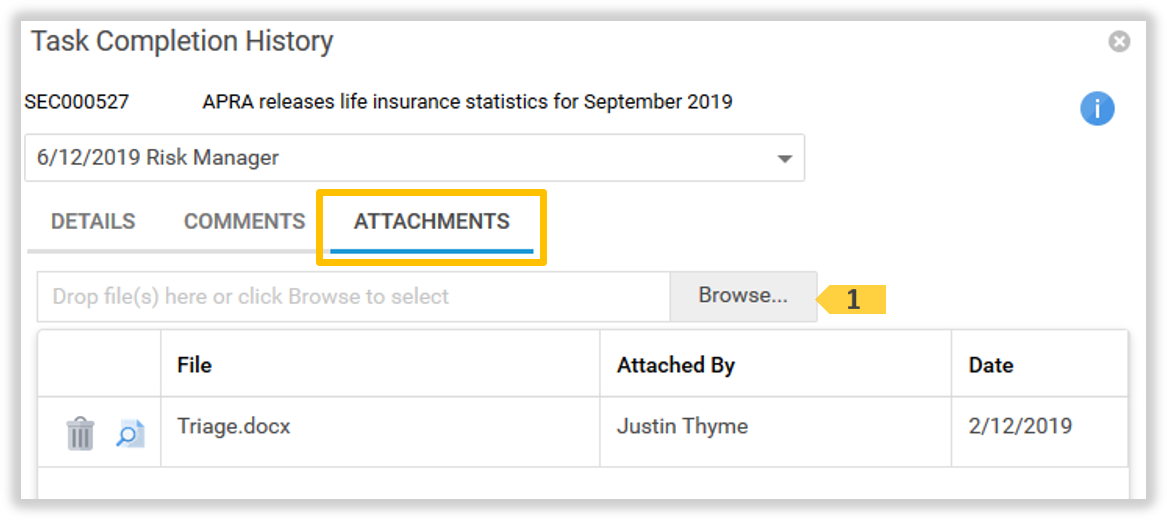The width and height of the screenshot is (1167, 520).
Task: Click the Attached By column header
Action: point(675,365)
